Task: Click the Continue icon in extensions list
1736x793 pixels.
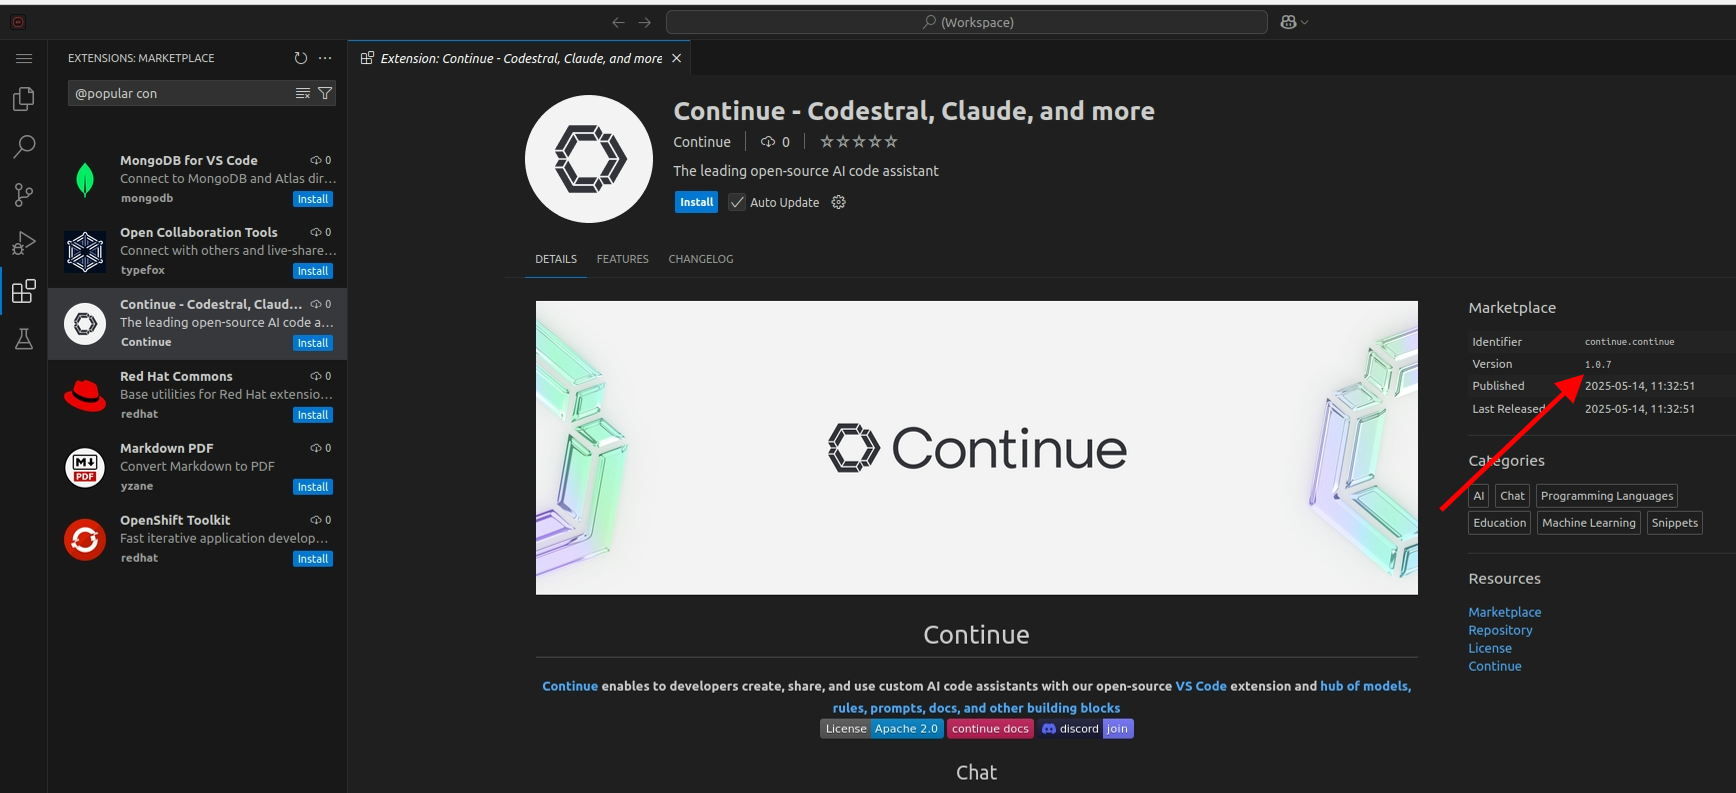Action: (85, 324)
